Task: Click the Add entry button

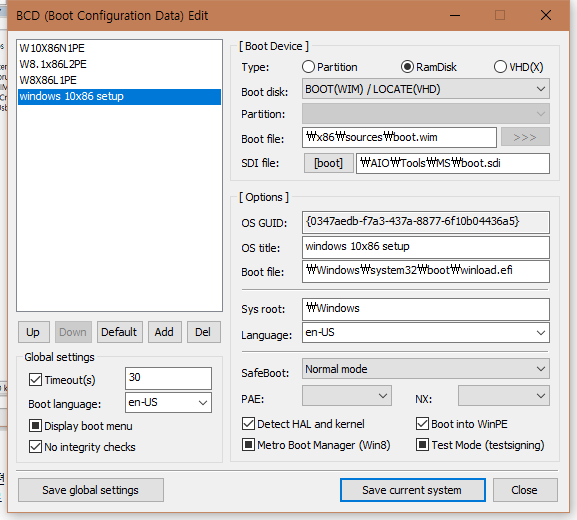Action: (x=164, y=332)
